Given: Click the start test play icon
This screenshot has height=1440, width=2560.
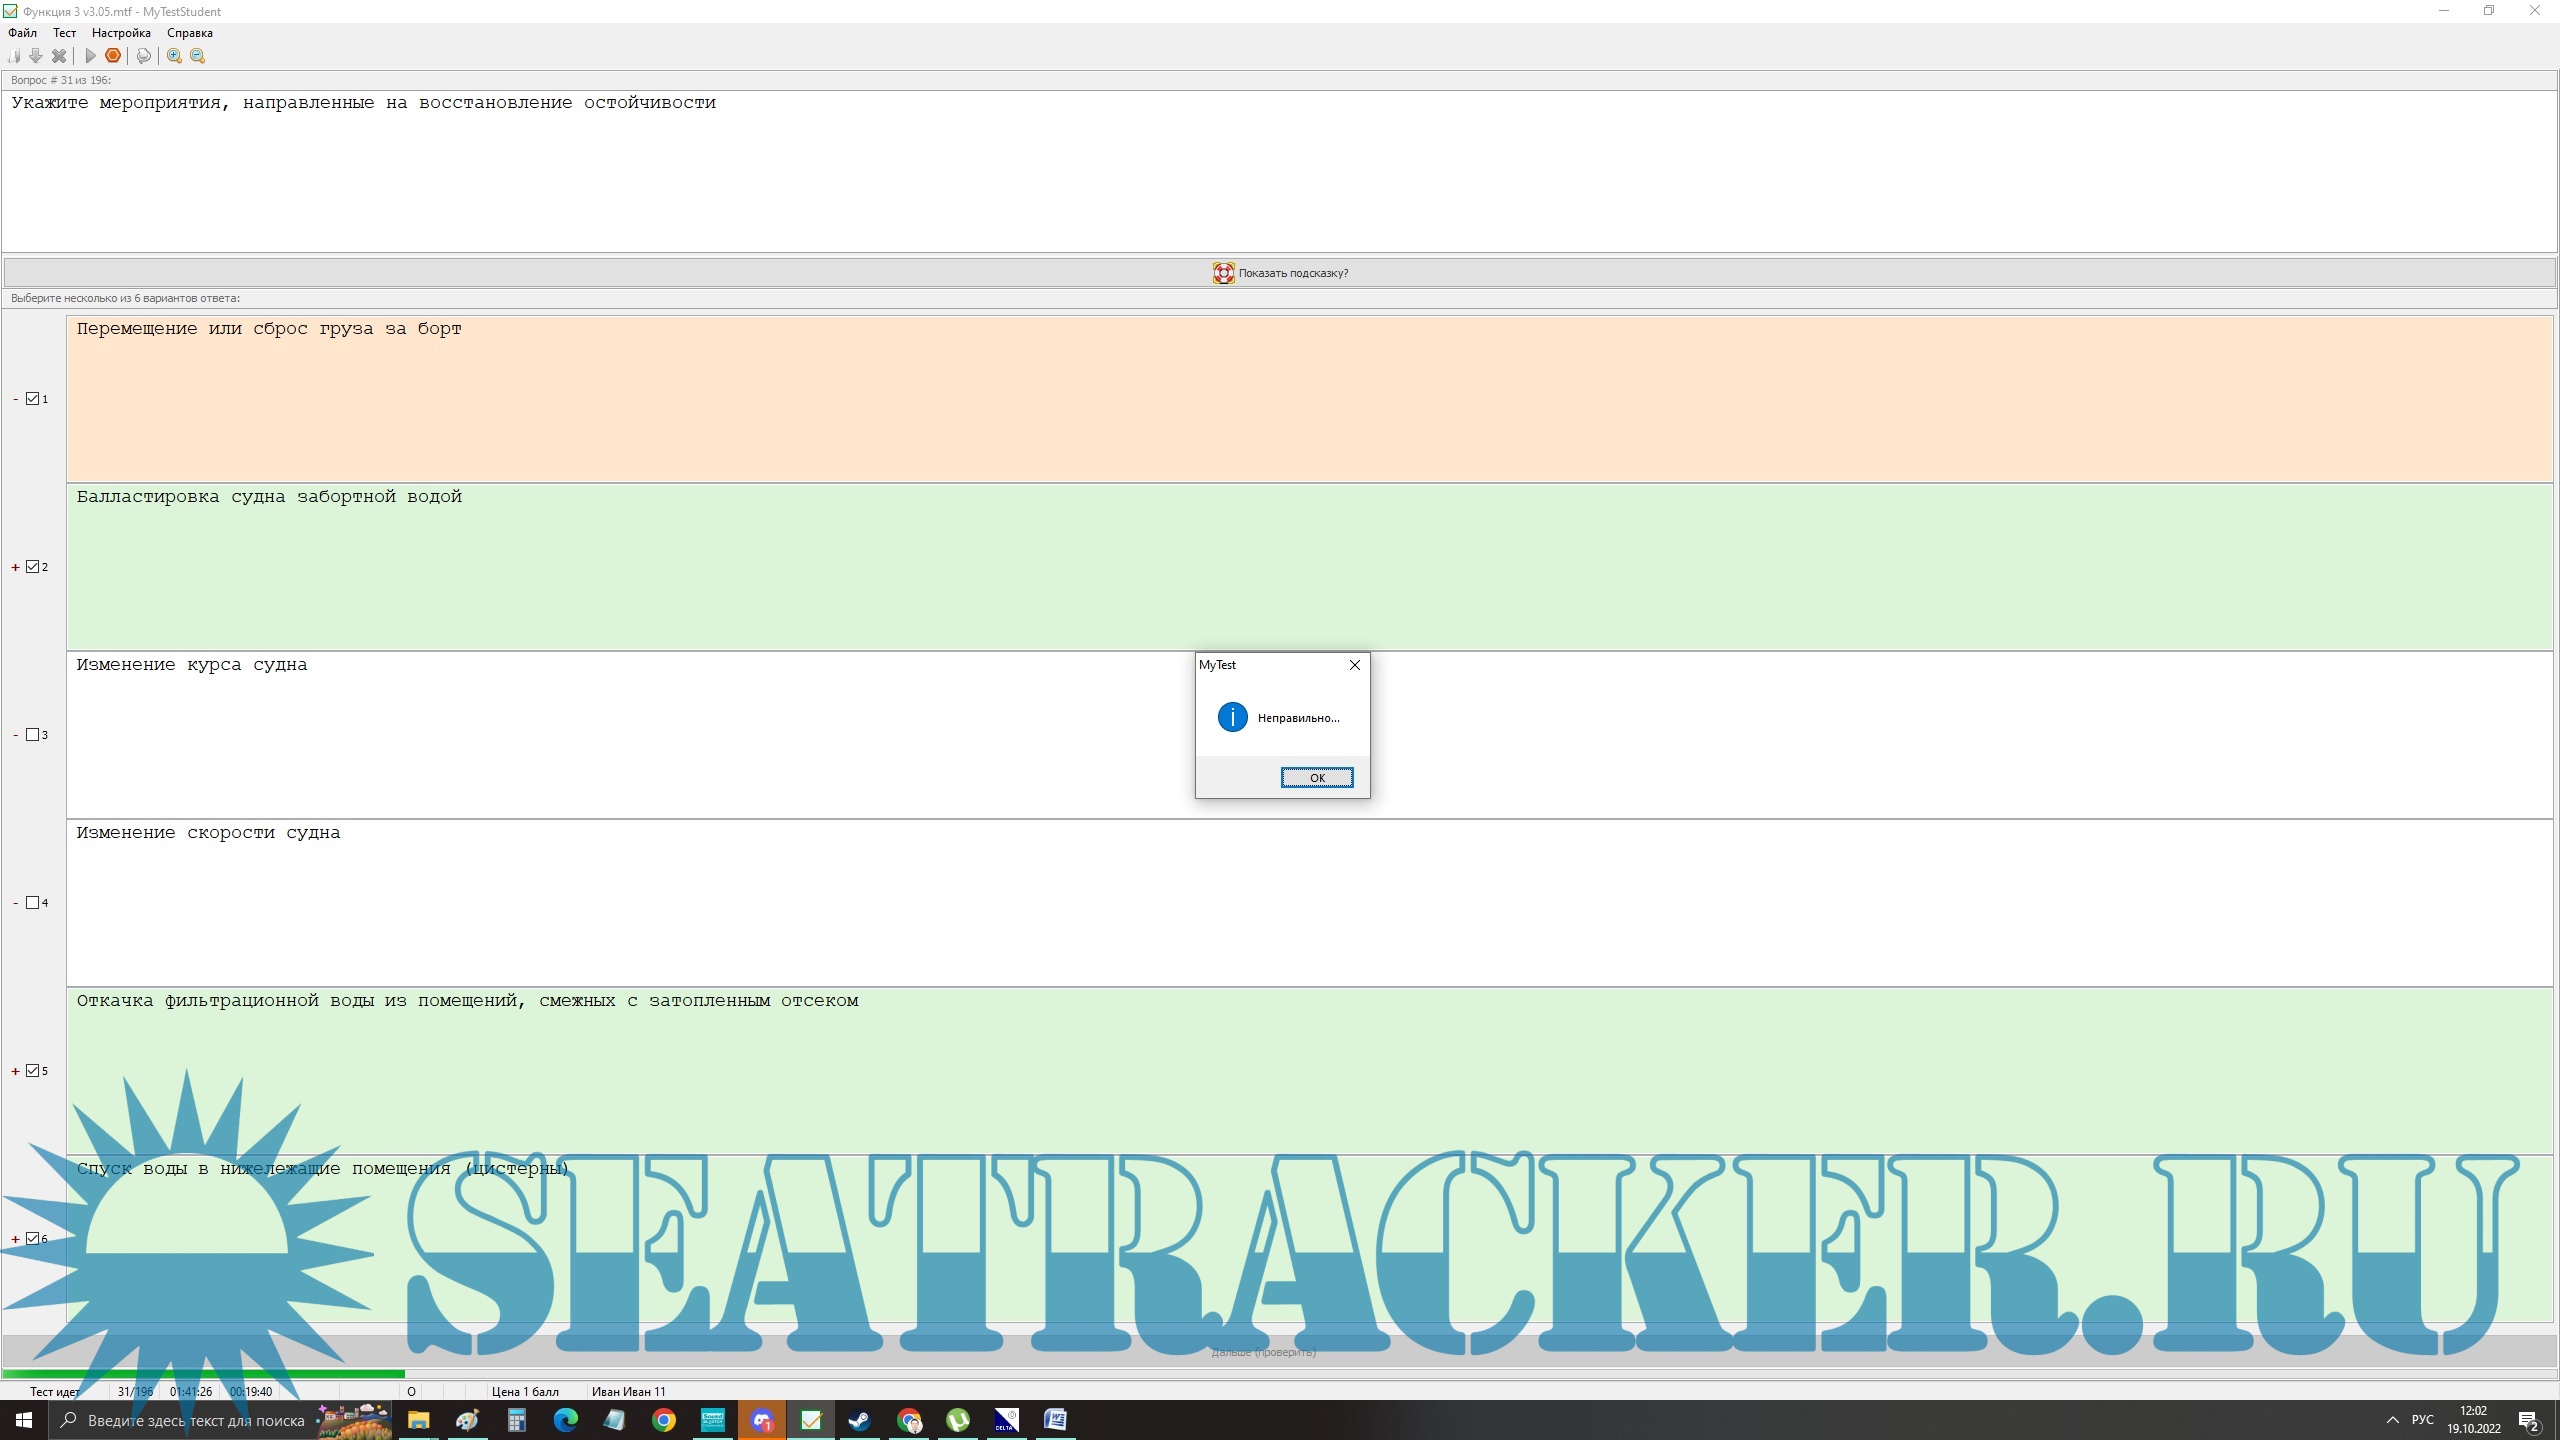Looking at the screenshot, I should tap(90, 56).
